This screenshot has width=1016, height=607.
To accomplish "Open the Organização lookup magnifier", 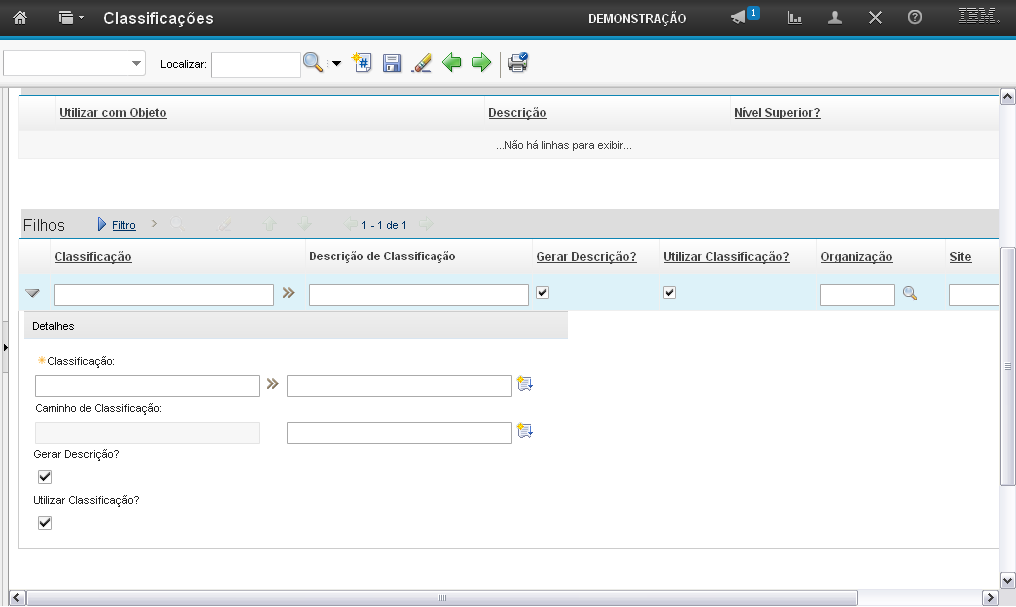I will tap(910, 294).
